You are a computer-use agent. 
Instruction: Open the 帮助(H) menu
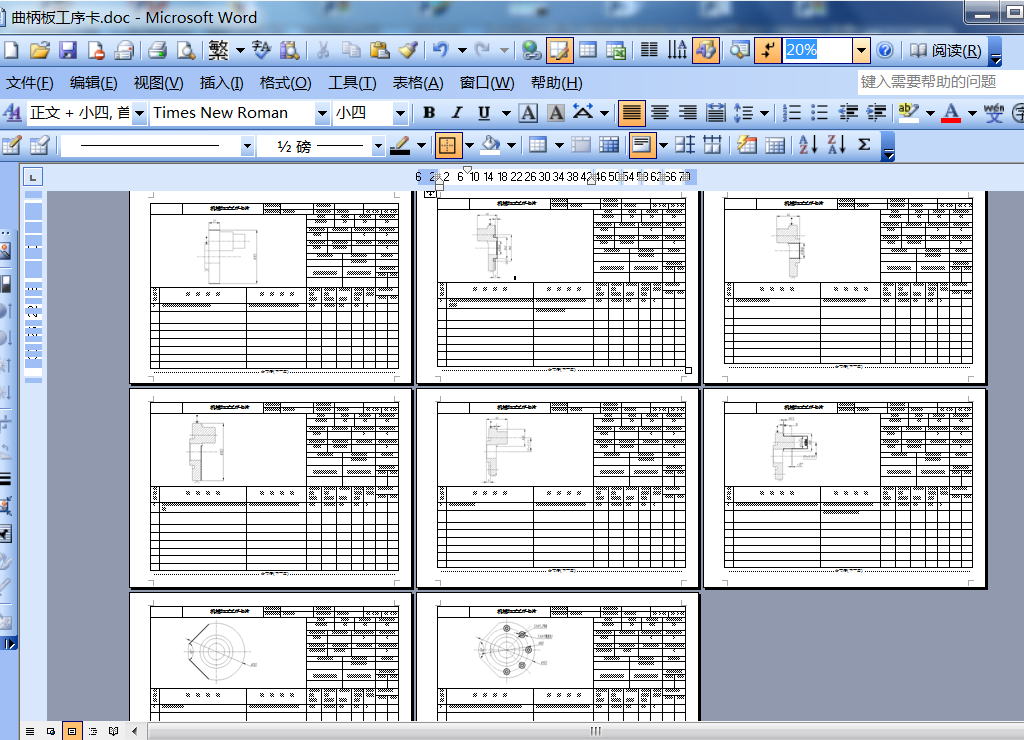556,83
